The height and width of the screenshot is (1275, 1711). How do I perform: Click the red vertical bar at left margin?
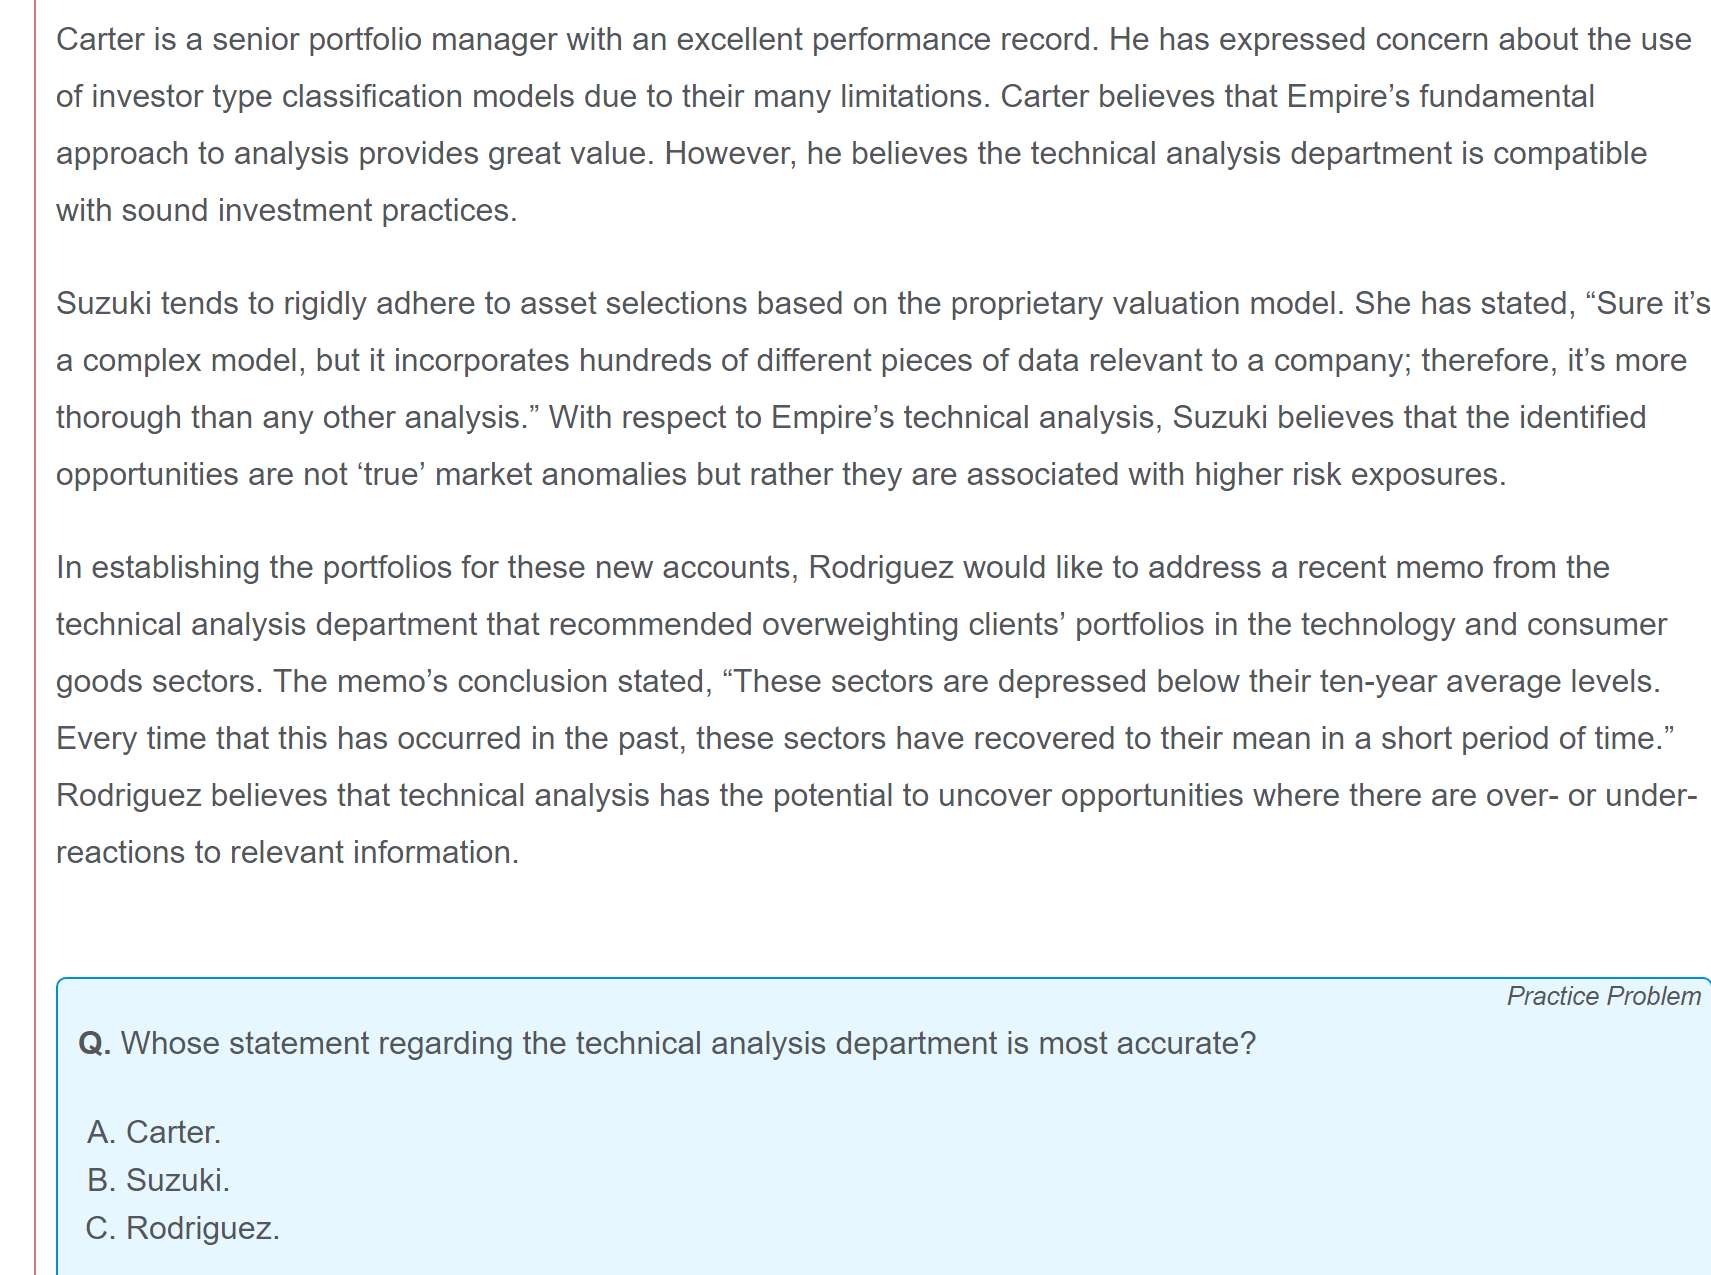tap(35, 637)
